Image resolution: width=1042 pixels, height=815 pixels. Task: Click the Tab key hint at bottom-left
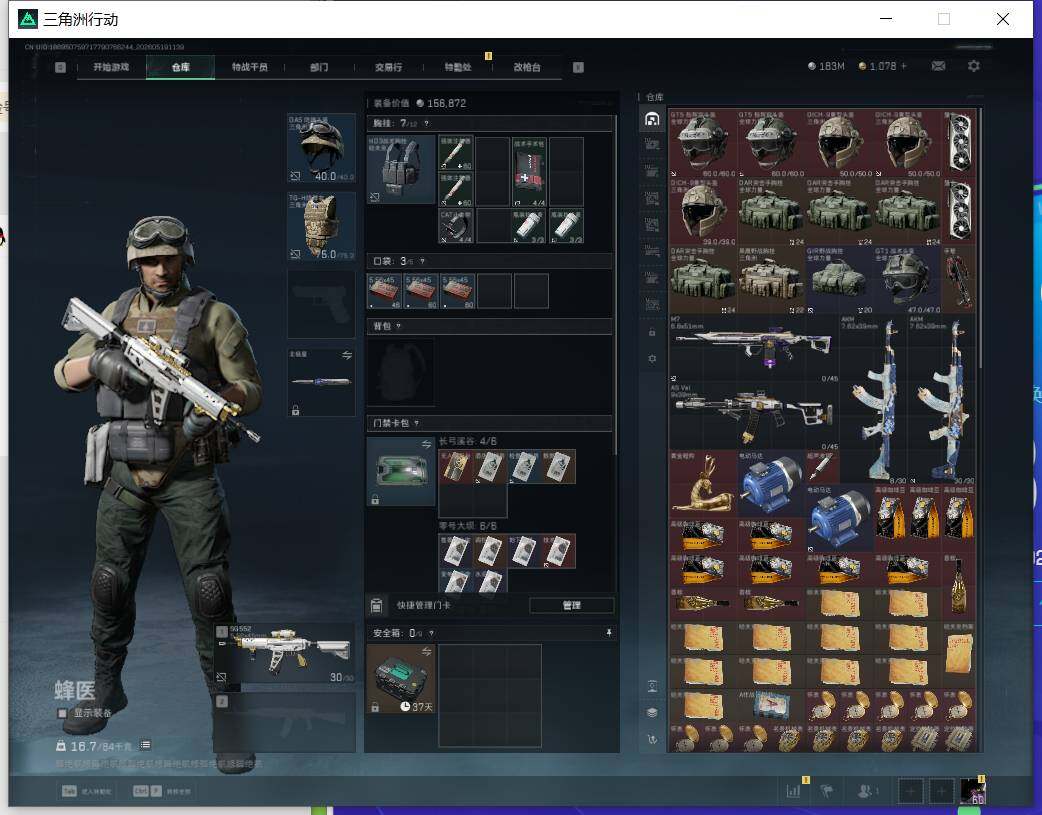[69, 791]
